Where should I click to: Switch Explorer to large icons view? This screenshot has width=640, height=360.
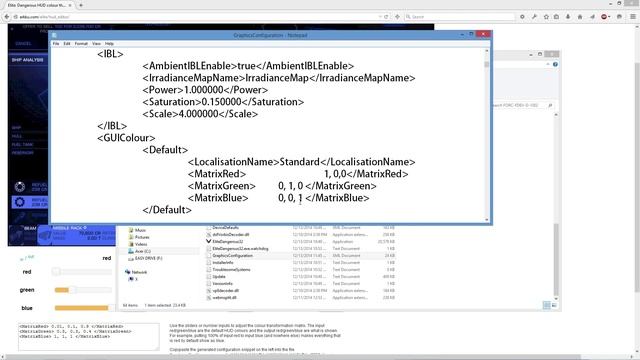554,305
